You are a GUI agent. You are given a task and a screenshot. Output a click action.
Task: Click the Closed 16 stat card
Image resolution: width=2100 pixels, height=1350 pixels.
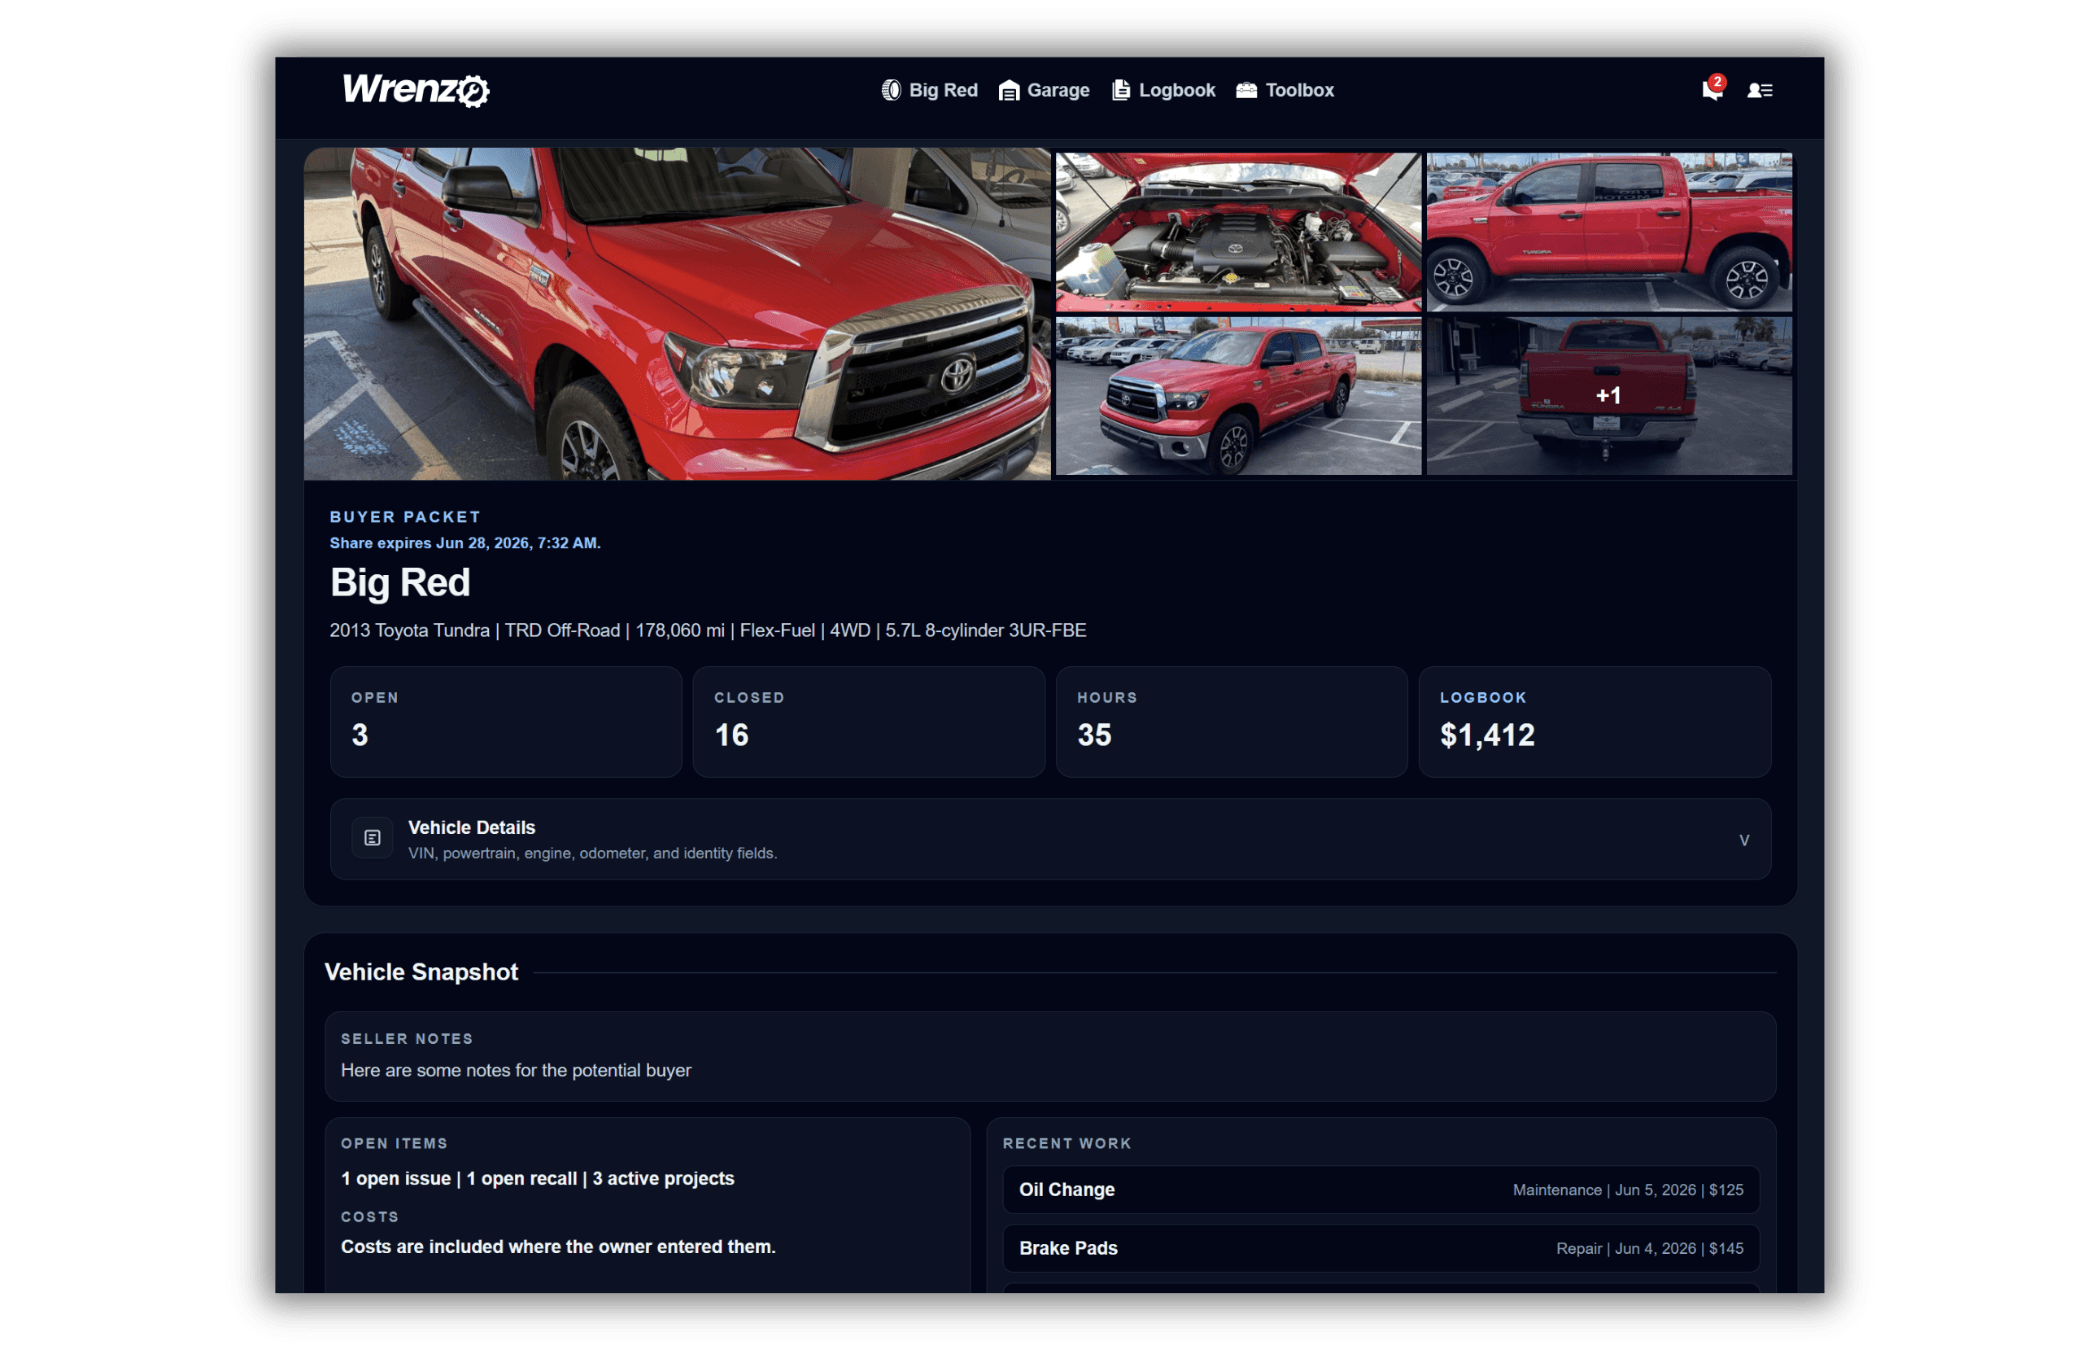coord(869,722)
